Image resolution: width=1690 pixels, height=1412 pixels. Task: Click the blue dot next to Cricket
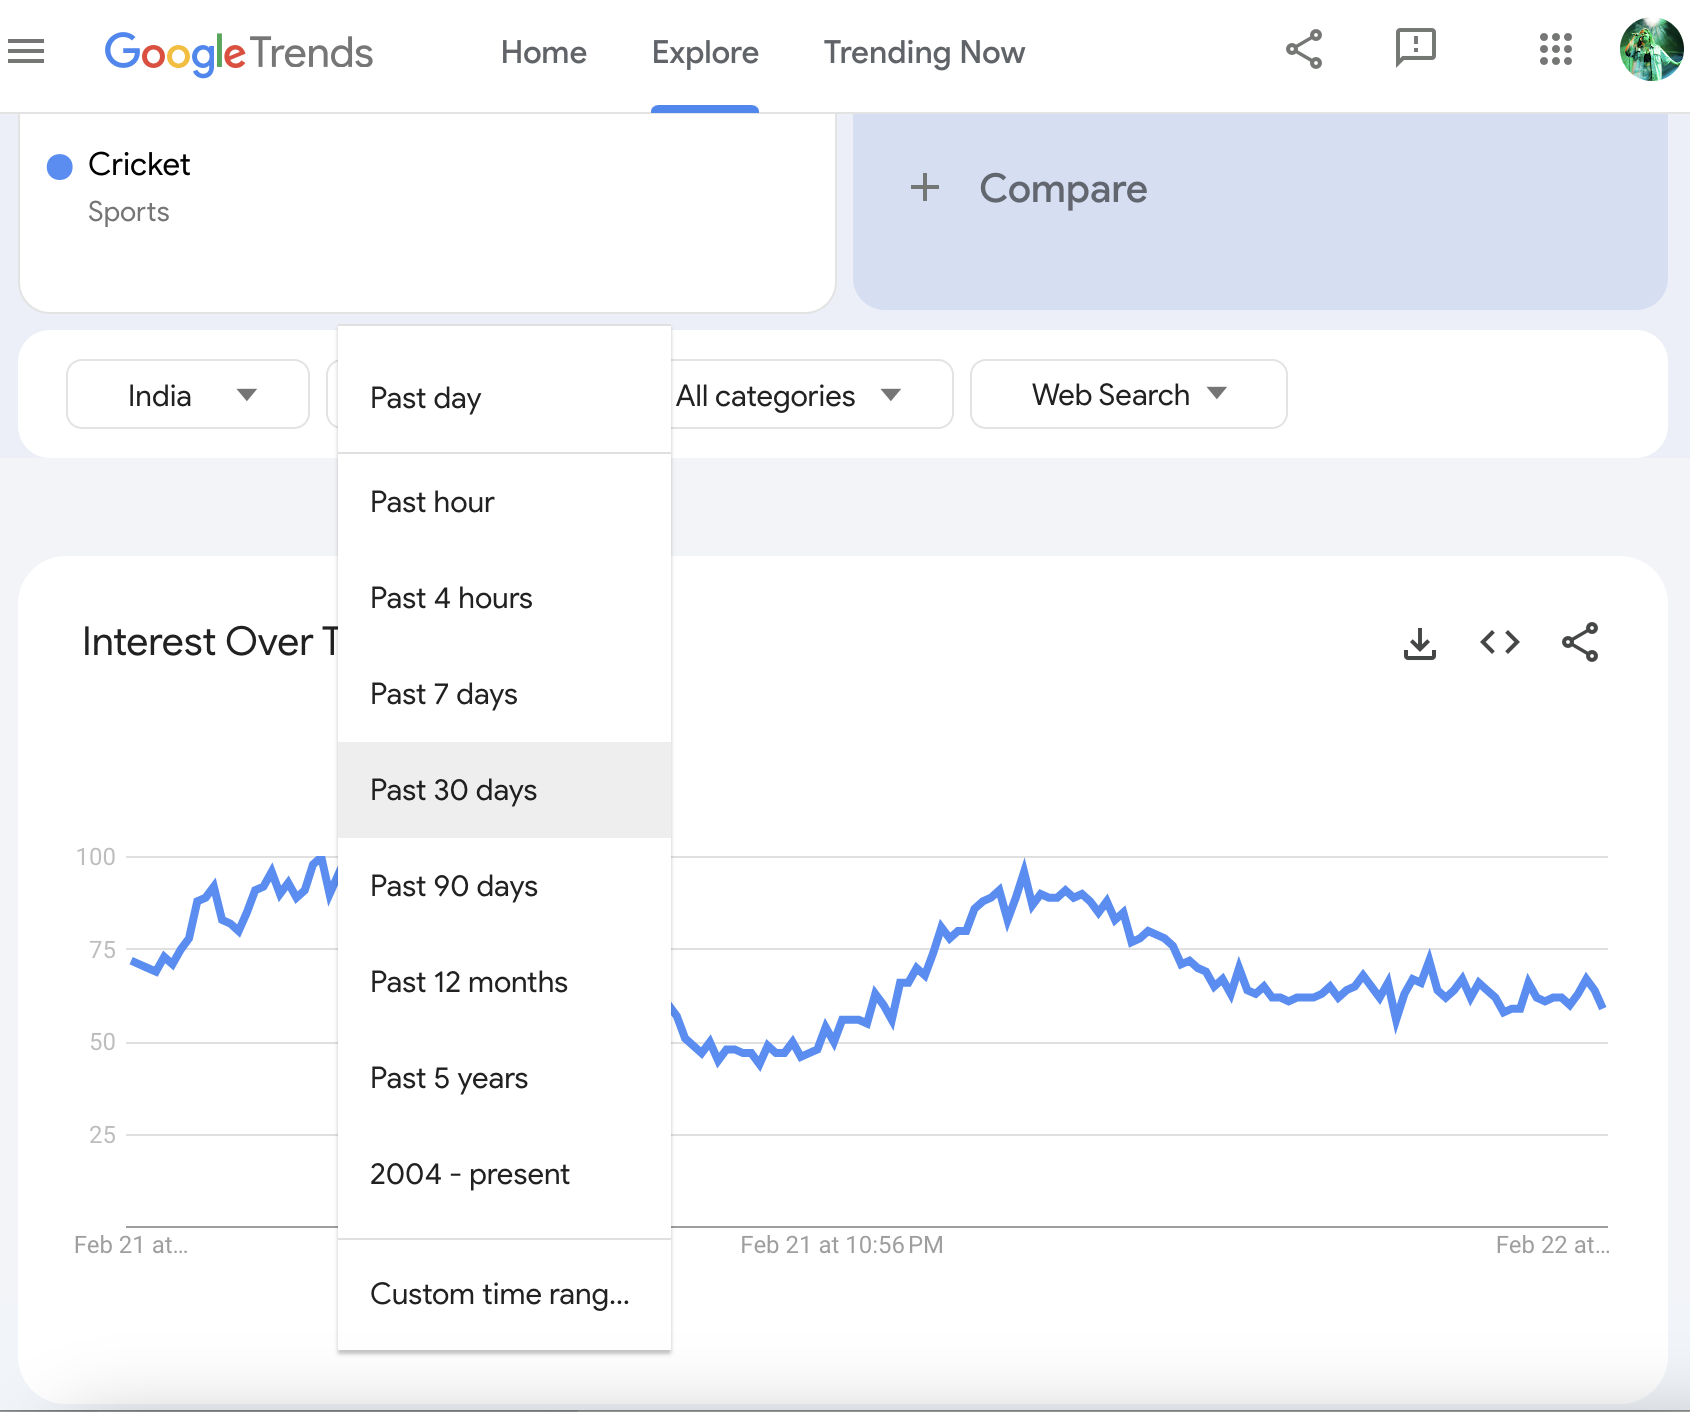60,167
